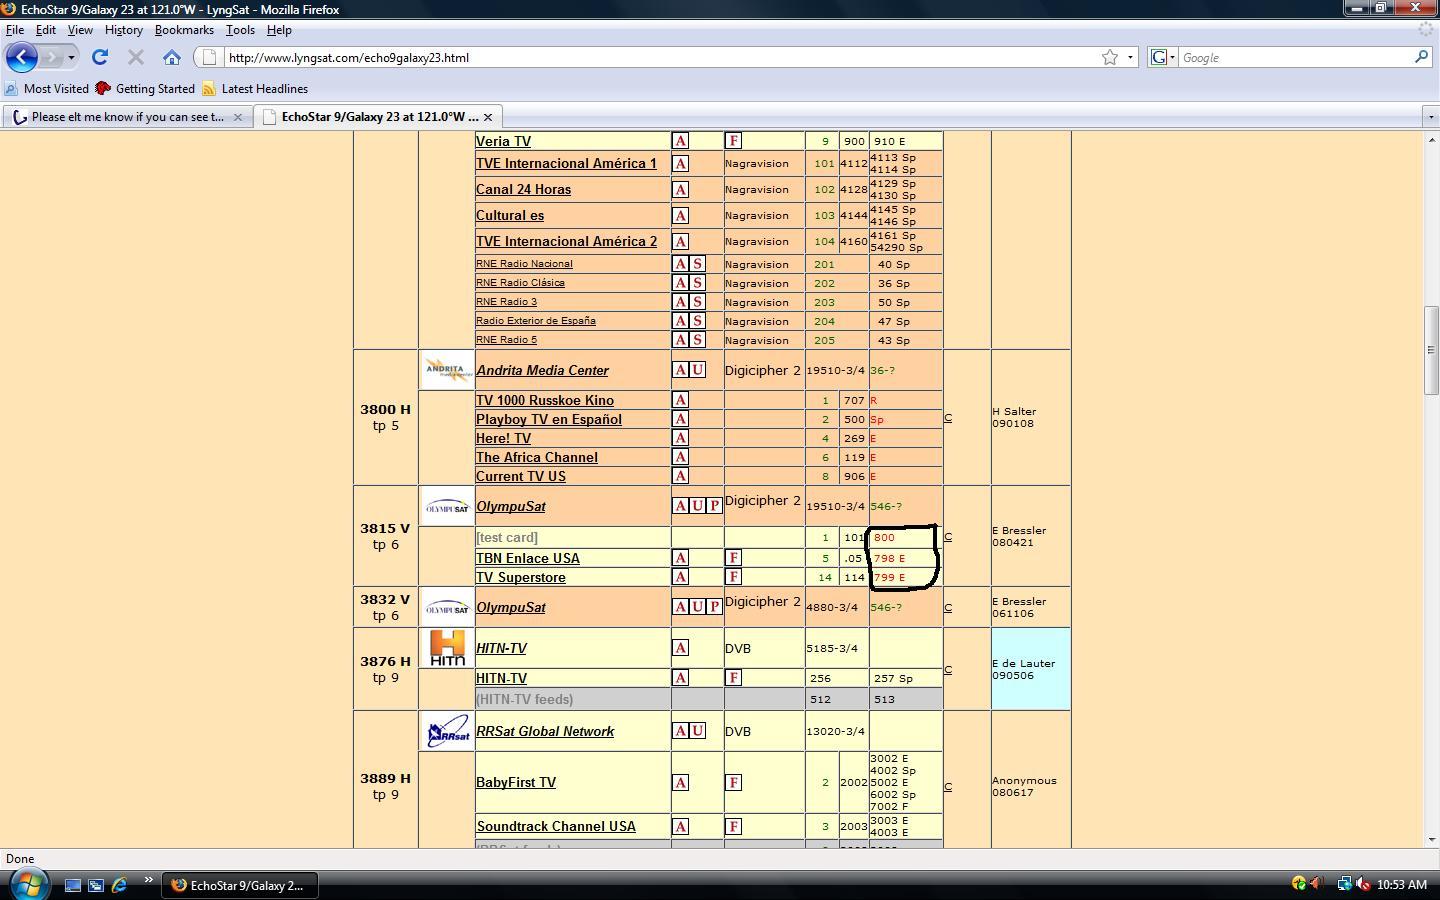
Task: Bookmark this page with the star icon
Action: (x=1110, y=57)
